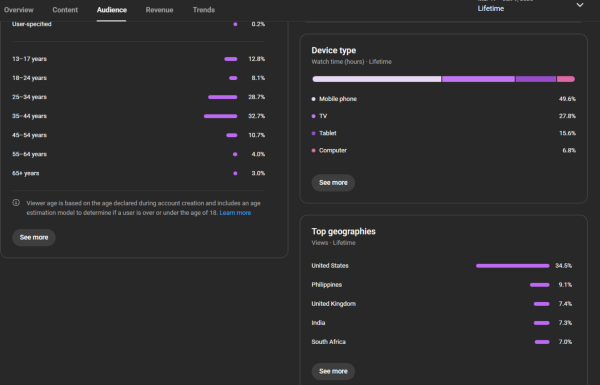This screenshot has height=385, width=600.
Task: Follow the Learn more link
Action: [x=235, y=213]
